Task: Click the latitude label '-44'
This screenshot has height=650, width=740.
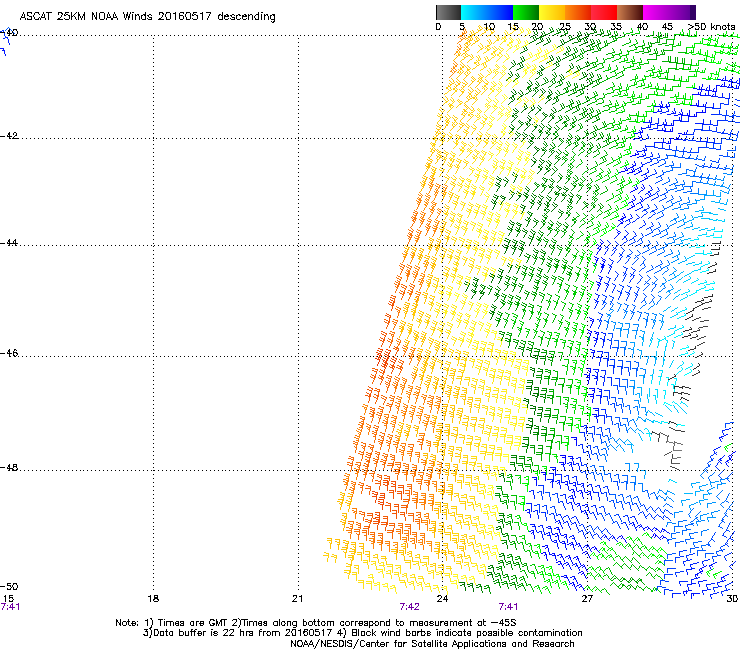Action: [9, 243]
